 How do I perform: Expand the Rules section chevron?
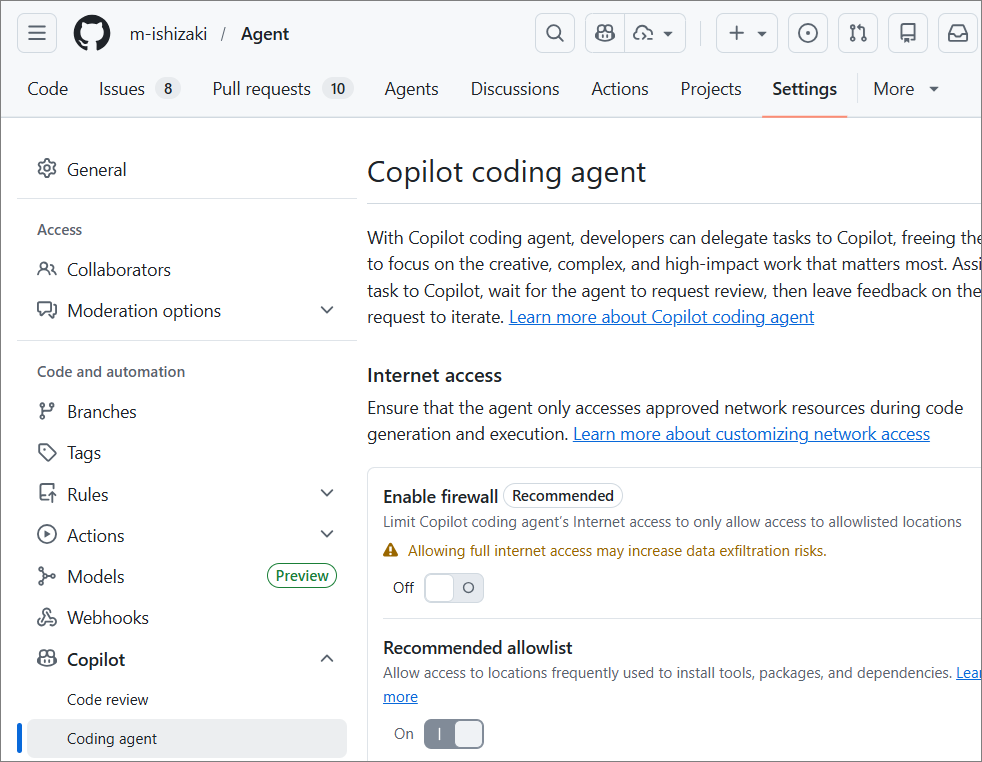pyautogui.click(x=327, y=493)
